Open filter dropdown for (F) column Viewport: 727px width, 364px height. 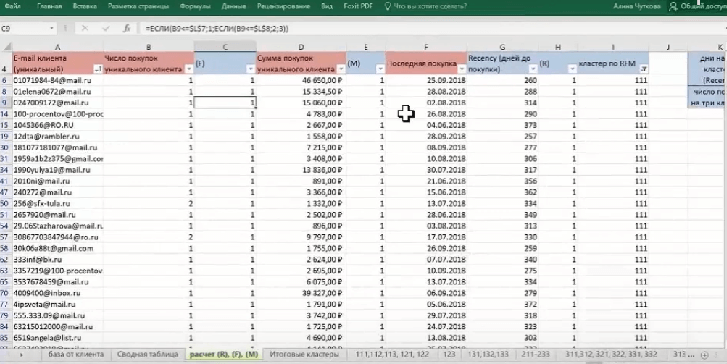pos(250,69)
